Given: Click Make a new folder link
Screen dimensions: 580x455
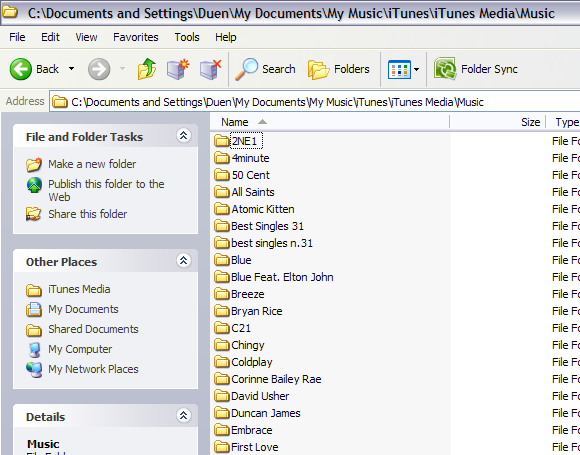Looking at the screenshot, I should coord(92,164).
